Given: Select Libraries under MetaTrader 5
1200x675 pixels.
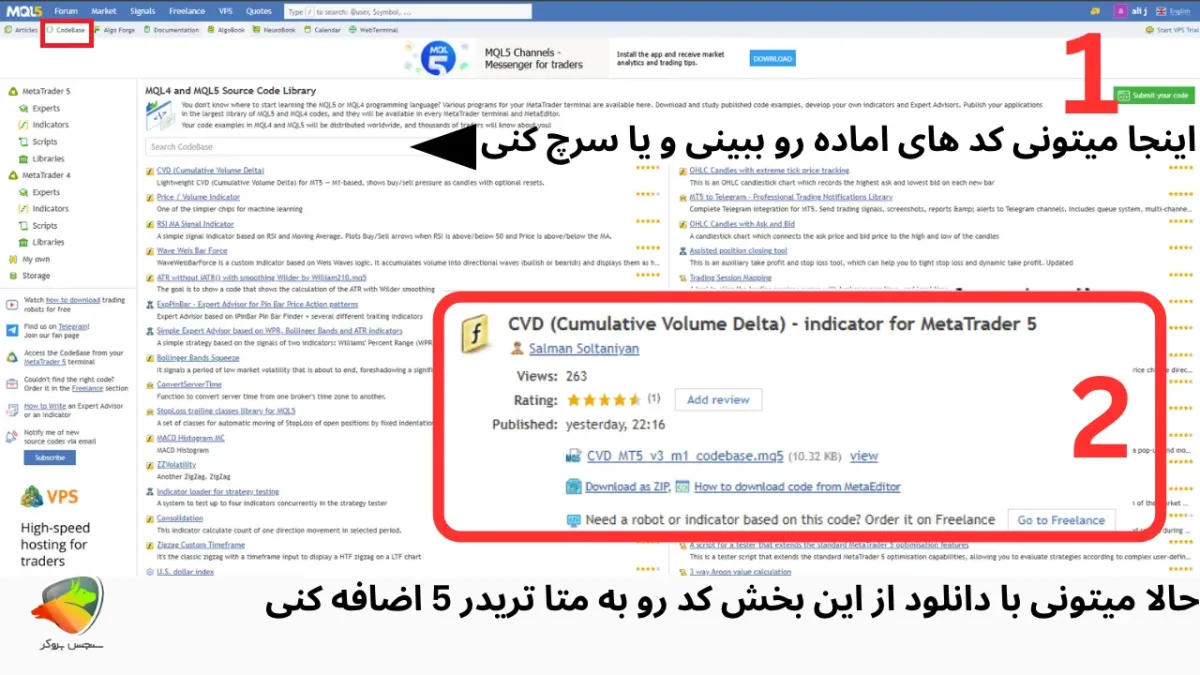Looking at the screenshot, I should (x=41, y=158).
